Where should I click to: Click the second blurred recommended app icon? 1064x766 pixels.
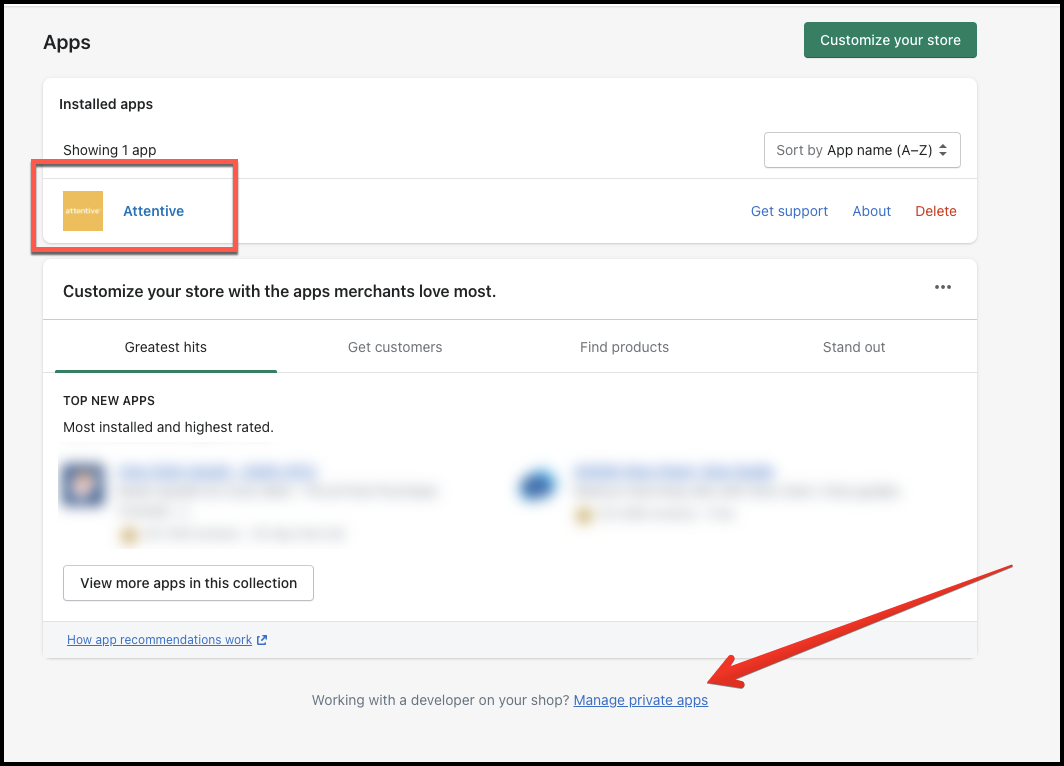[538, 485]
